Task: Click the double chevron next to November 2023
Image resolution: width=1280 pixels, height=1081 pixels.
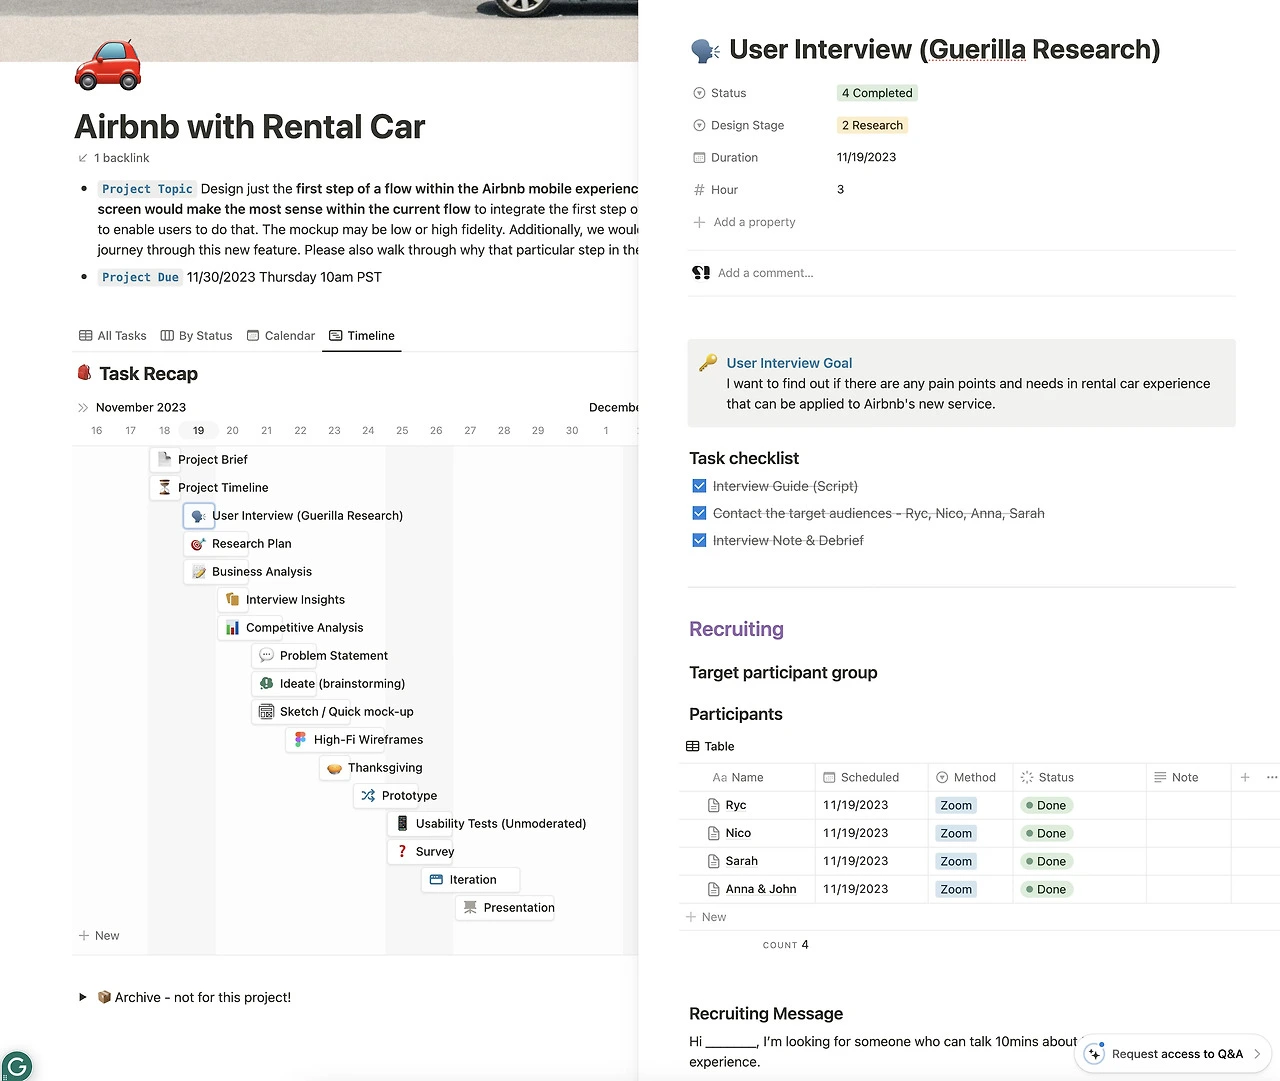Action: tap(83, 407)
